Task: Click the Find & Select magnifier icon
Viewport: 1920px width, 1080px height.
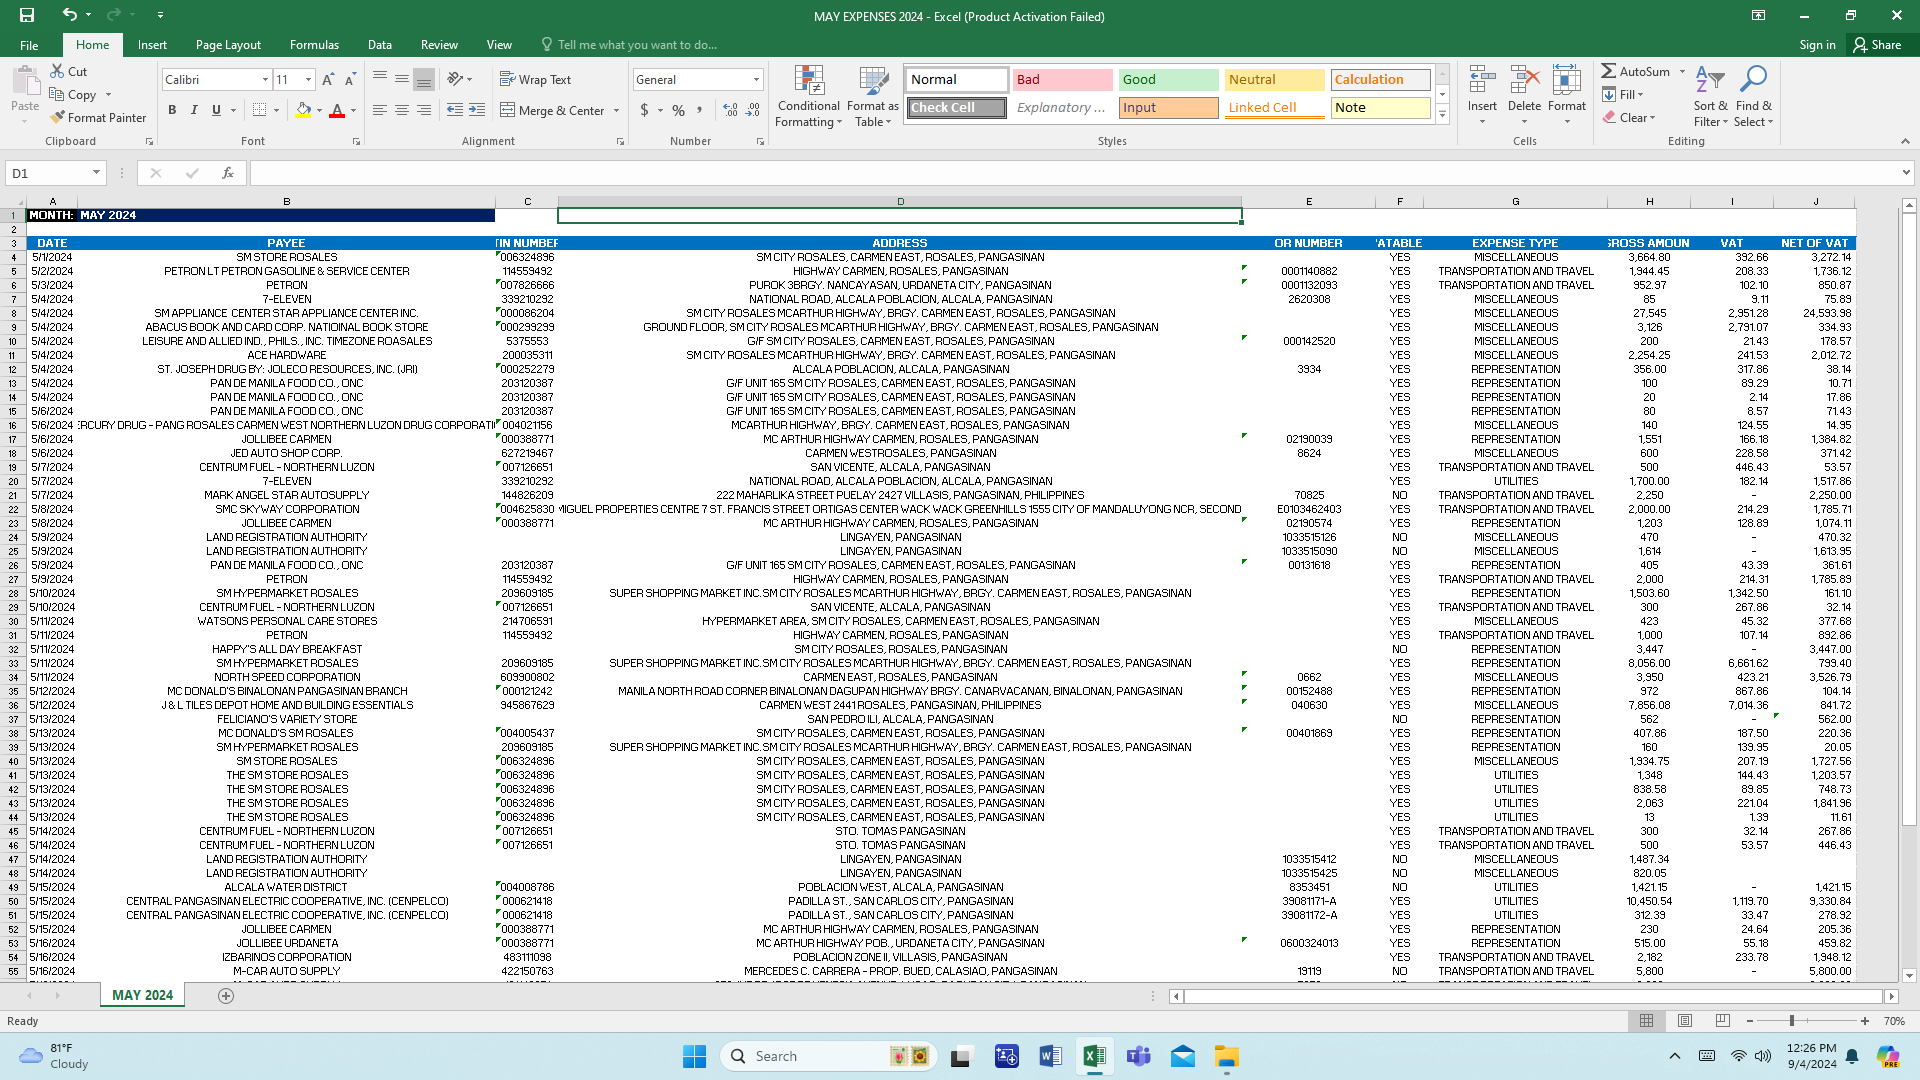Action: click(x=1753, y=81)
